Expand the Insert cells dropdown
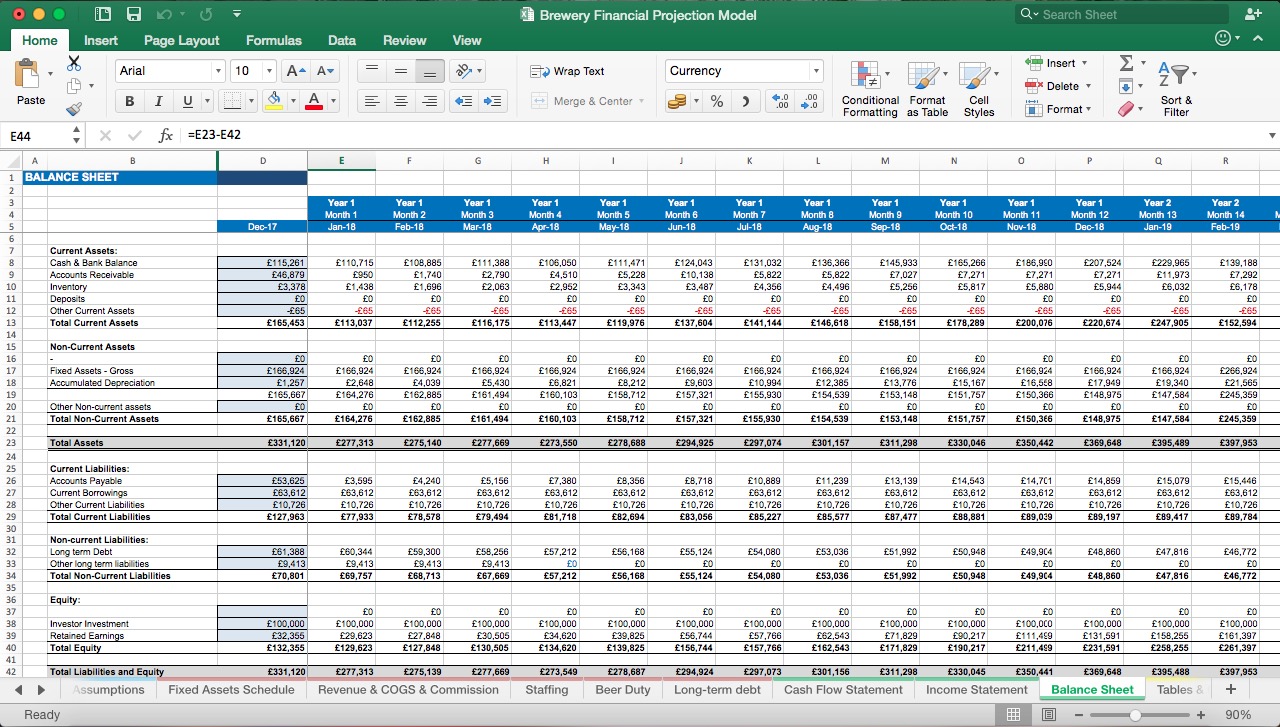This screenshot has height=727, width=1280. (1085, 63)
